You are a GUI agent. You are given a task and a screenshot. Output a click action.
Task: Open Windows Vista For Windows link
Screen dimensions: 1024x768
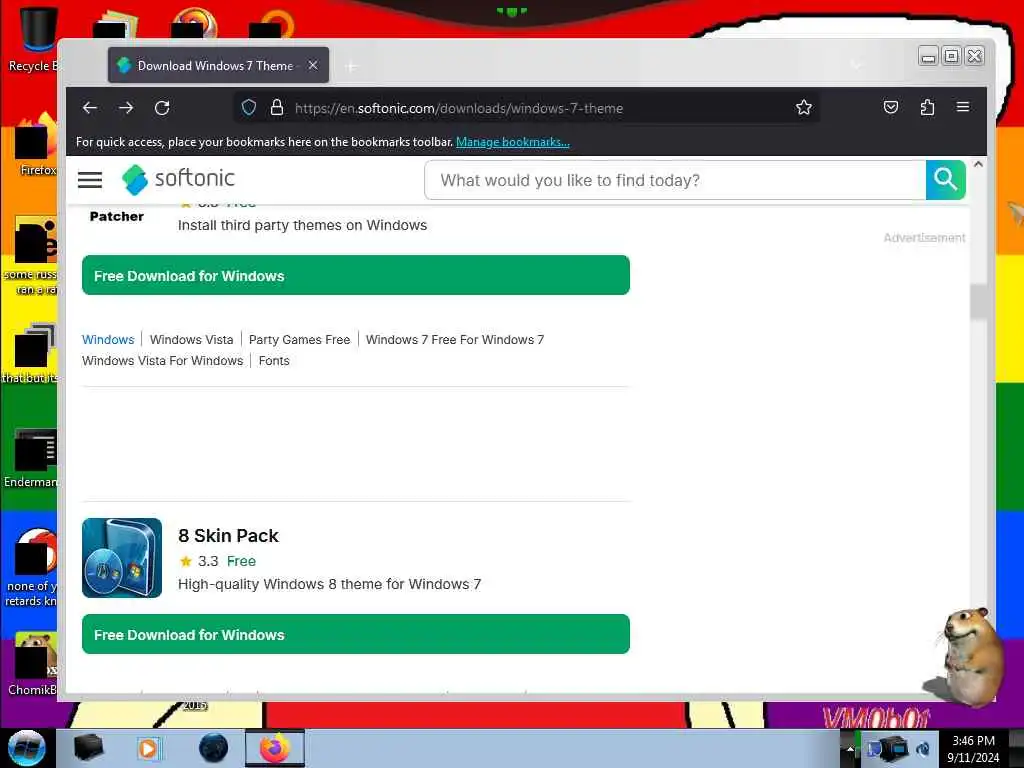163,360
